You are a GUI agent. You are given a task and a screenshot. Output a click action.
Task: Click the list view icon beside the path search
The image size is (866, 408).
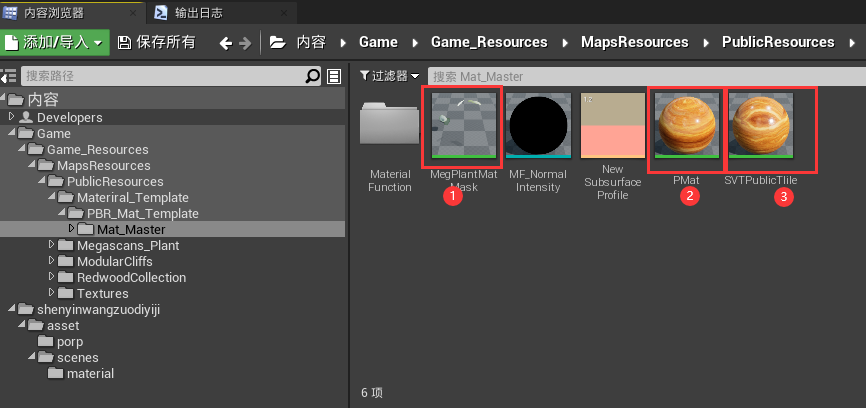334,76
